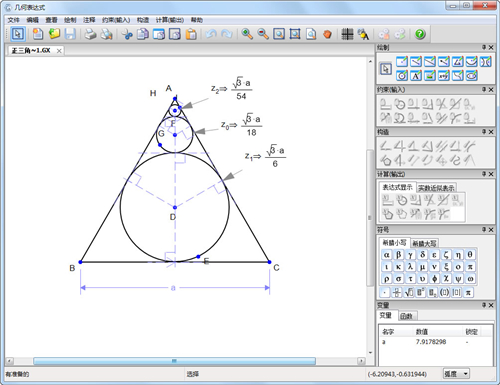Click the zoom out magnifier icon
The height and width of the screenshot is (385, 500).
263,34
